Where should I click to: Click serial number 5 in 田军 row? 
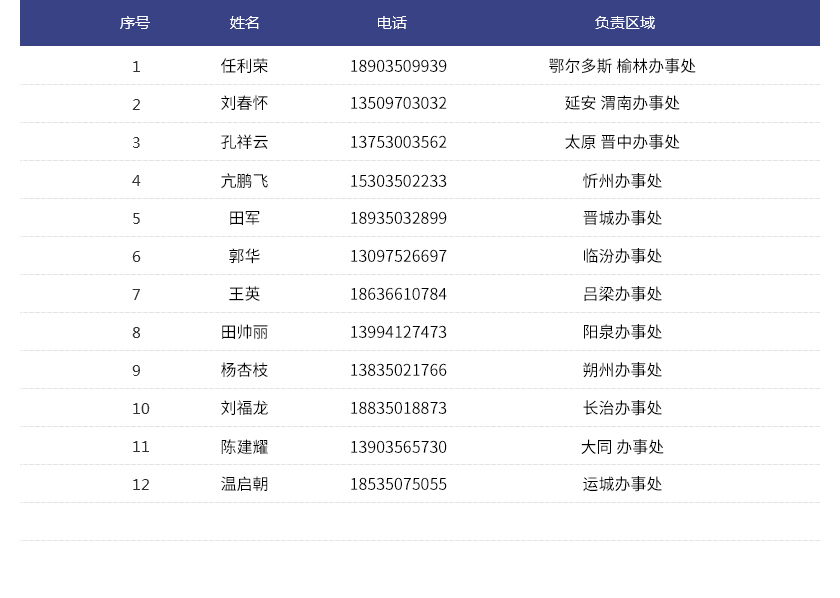tap(137, 219)
